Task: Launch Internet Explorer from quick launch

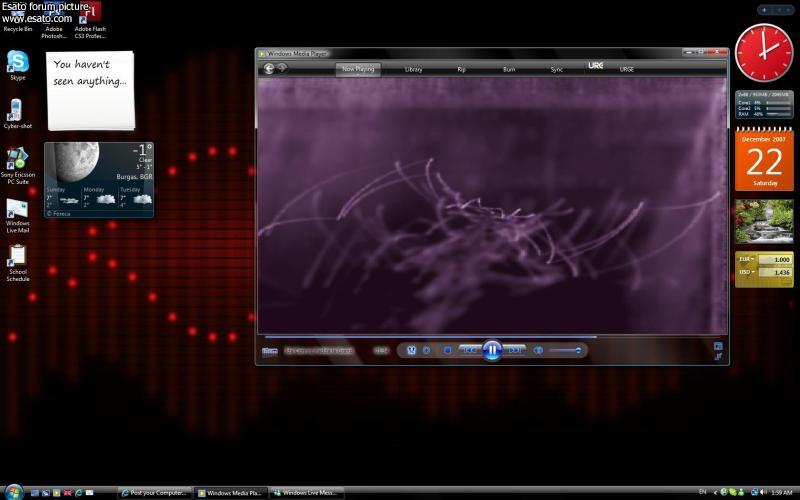Action: pyautogui.click(x=79, y=493)
